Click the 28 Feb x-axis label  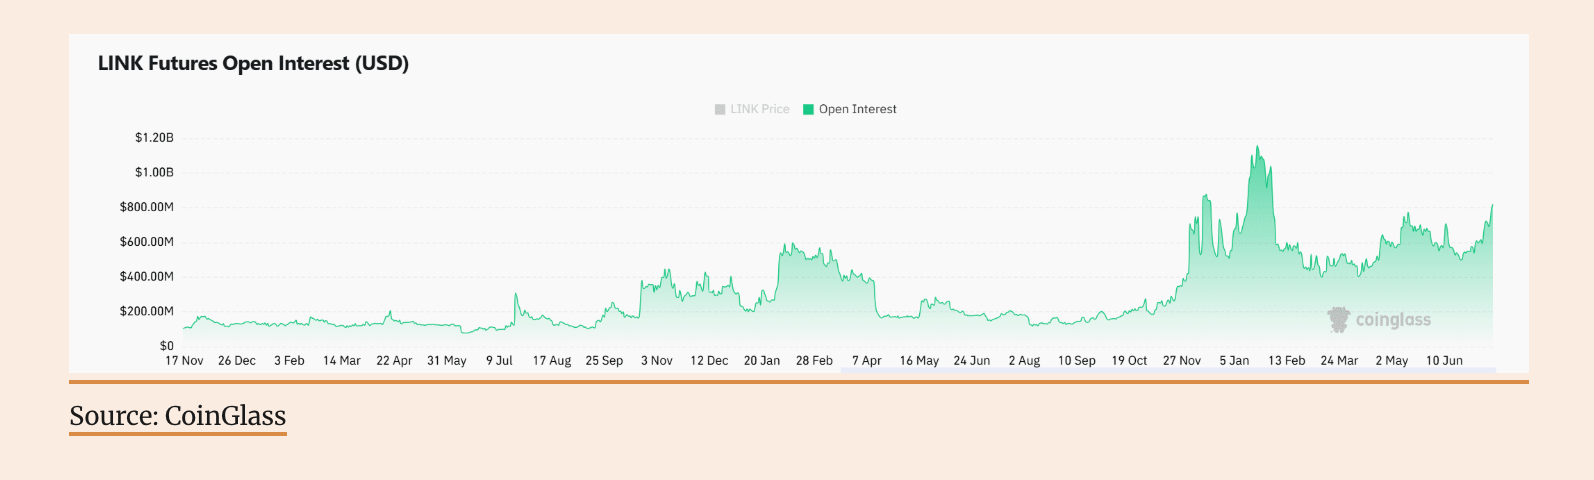tap(814, 361)
